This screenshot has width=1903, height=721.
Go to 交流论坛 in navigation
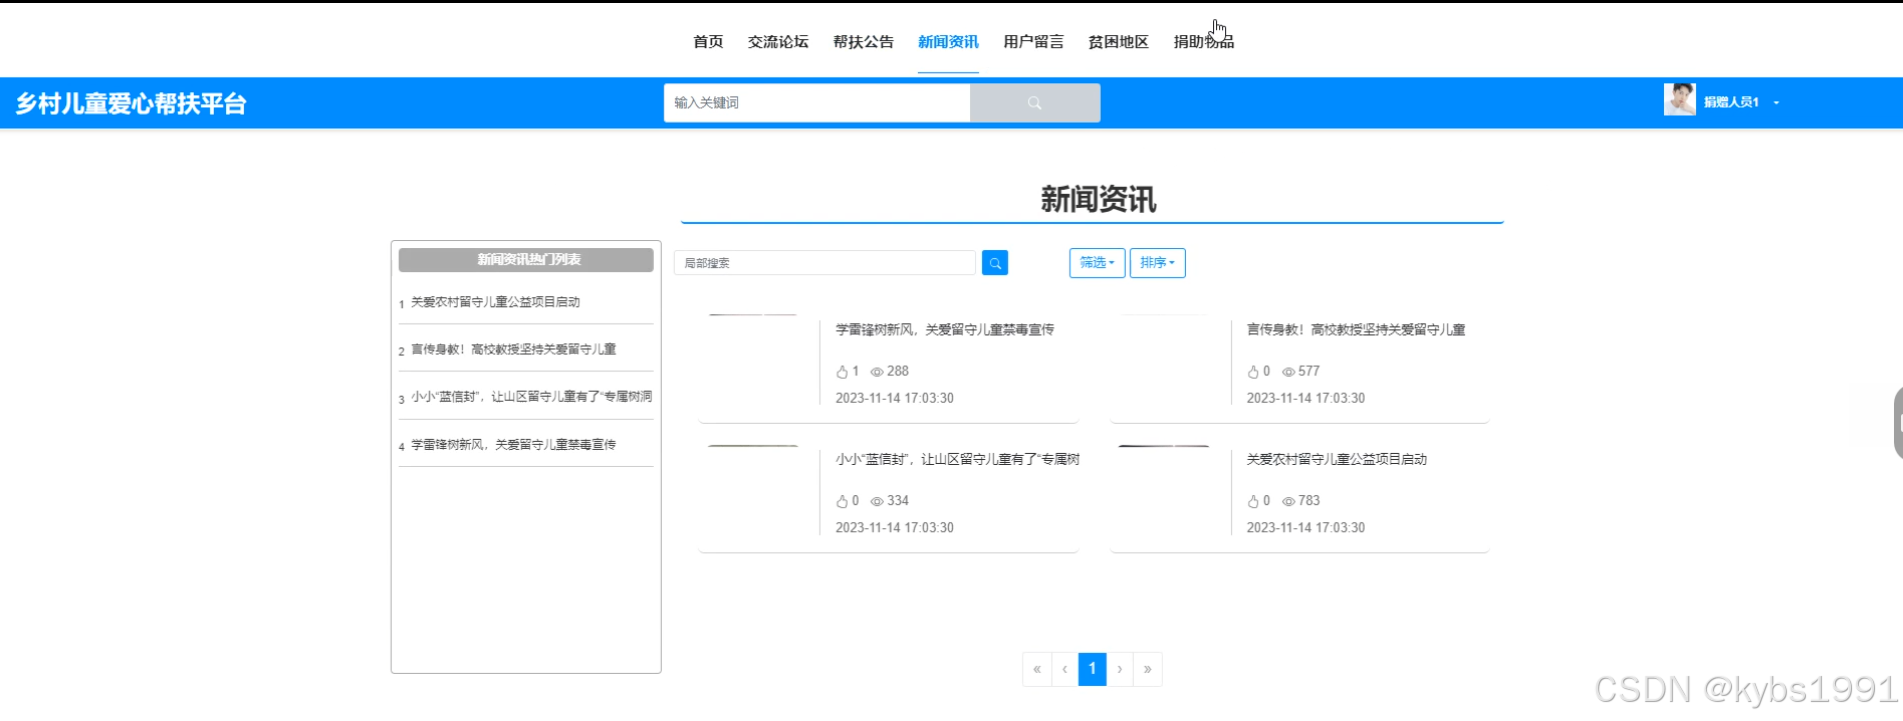tap(778, 42)
